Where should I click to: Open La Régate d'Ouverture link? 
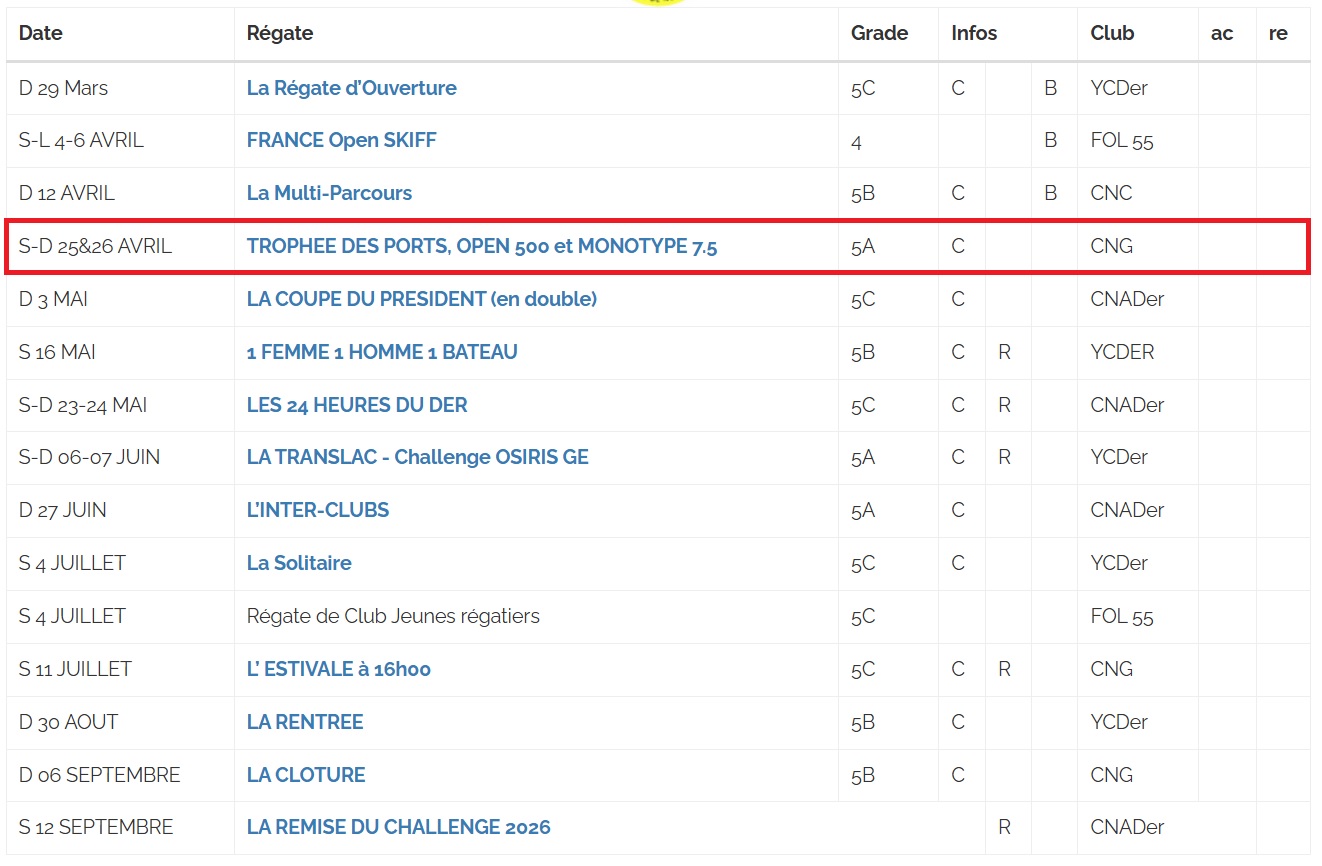[351, 88]
